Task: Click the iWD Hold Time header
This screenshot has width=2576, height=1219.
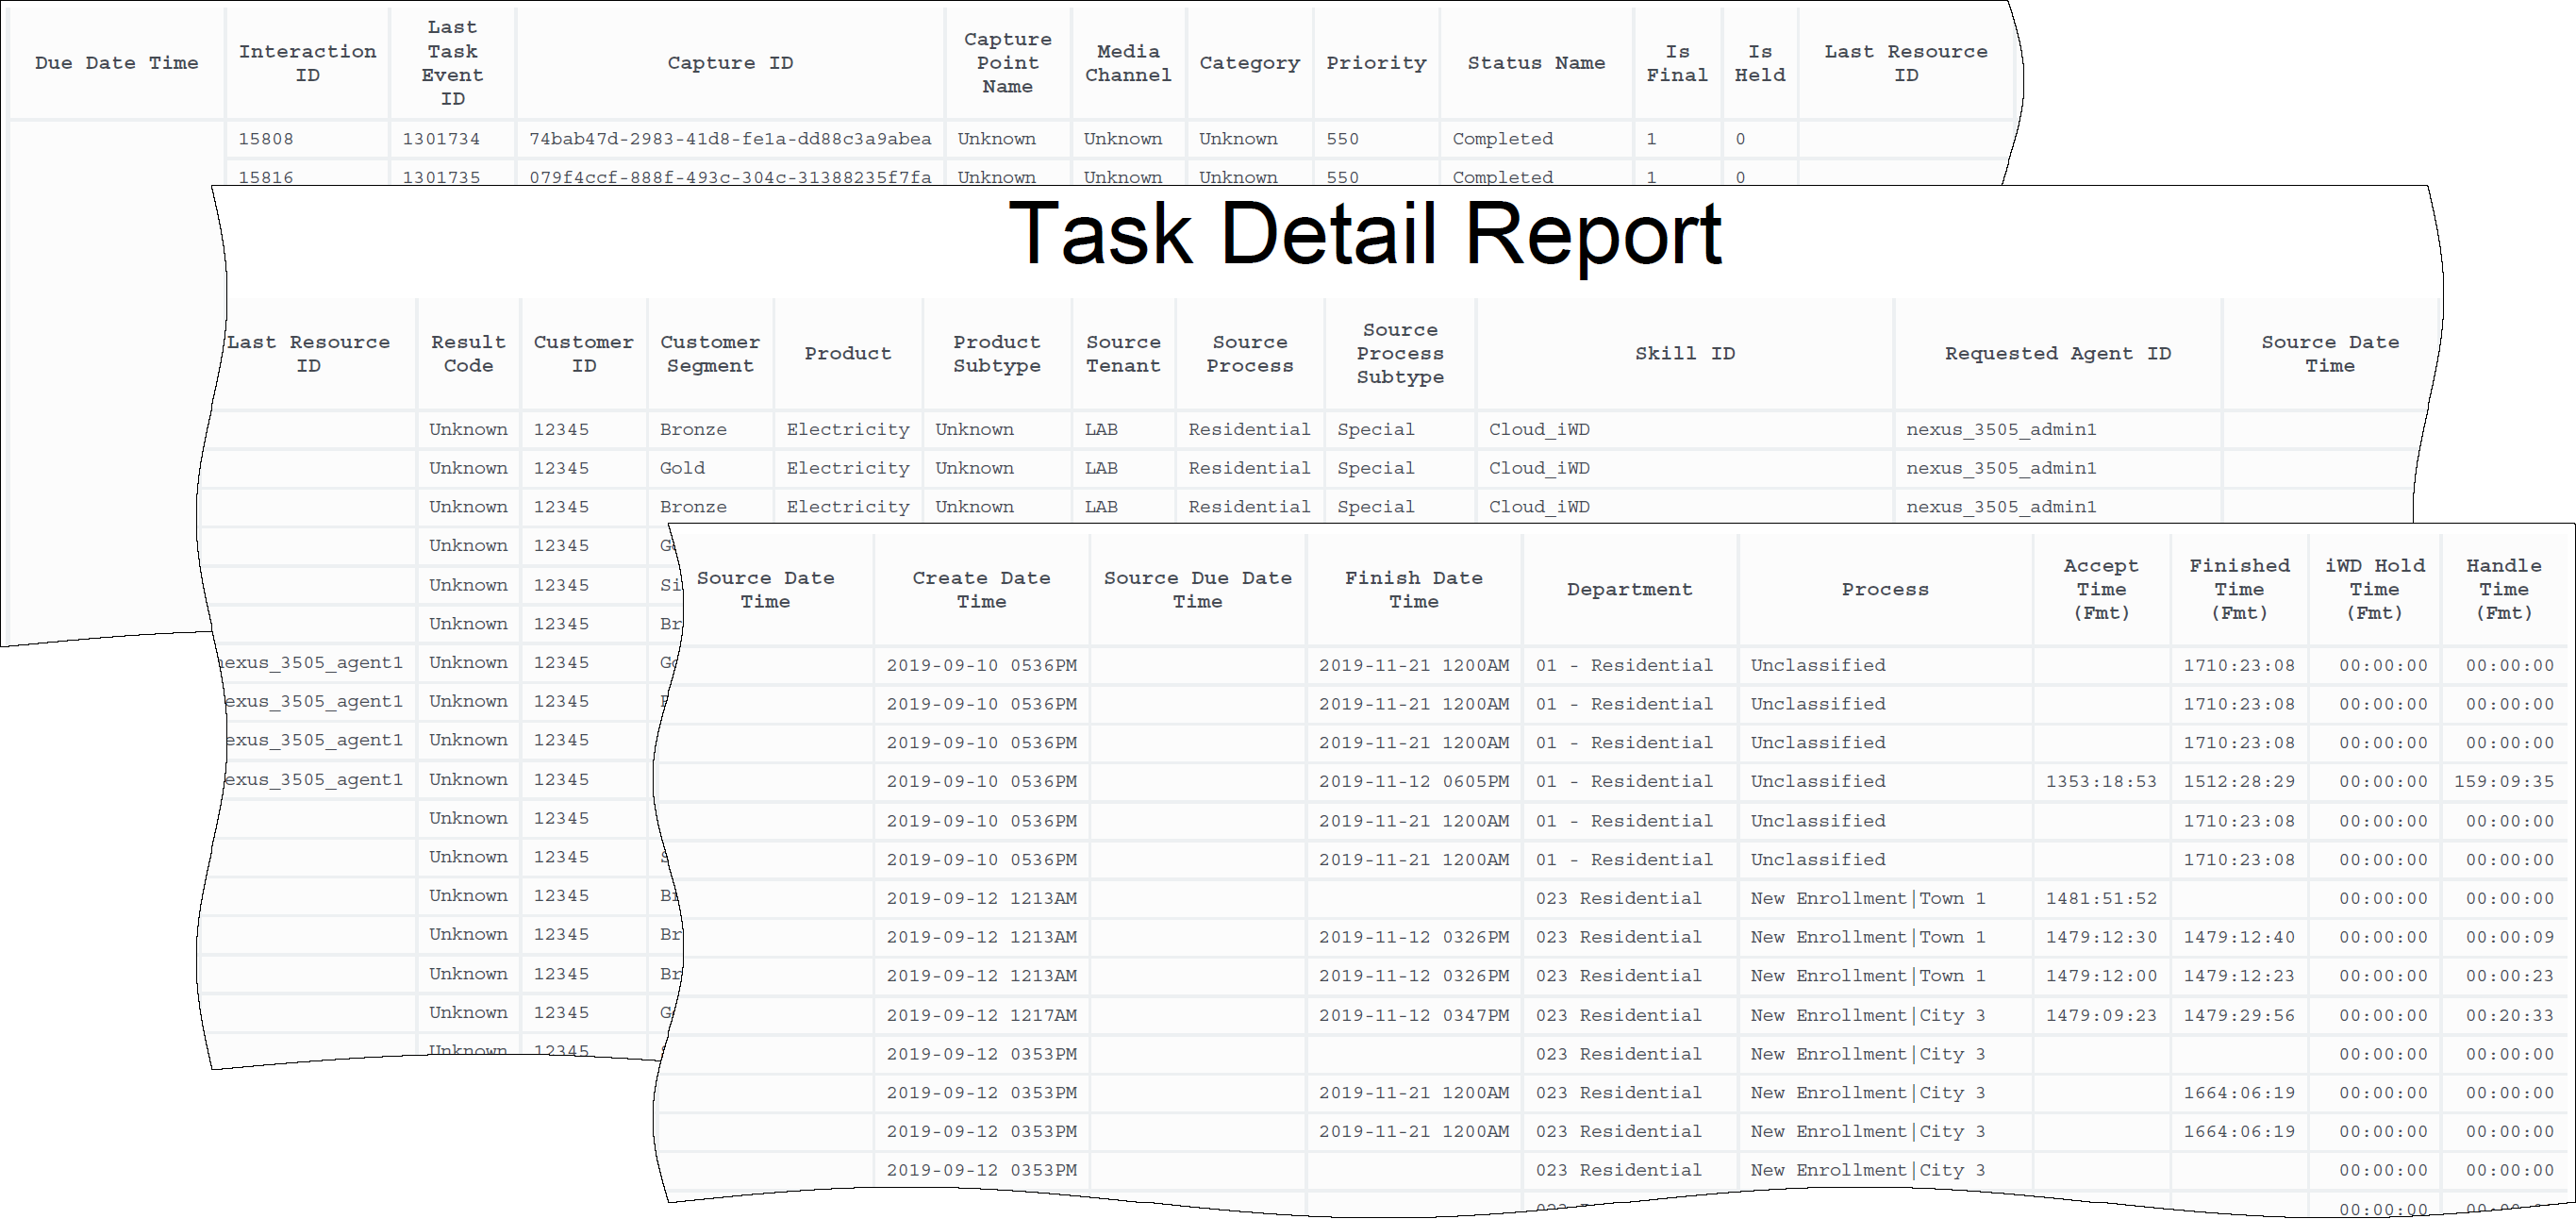Action: point(2373,590)
